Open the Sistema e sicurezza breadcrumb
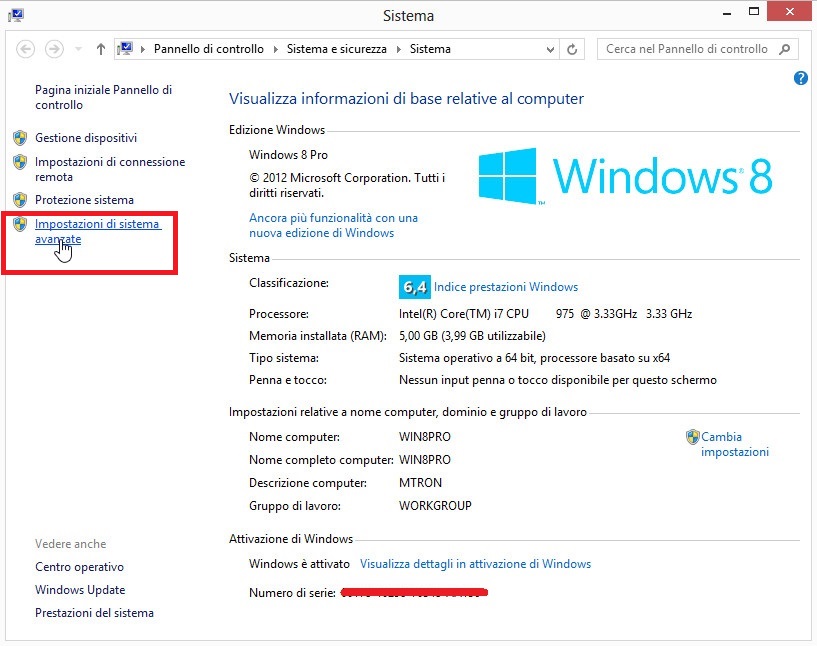This screenshot has height=646, width=817. (x=337, y=49)
